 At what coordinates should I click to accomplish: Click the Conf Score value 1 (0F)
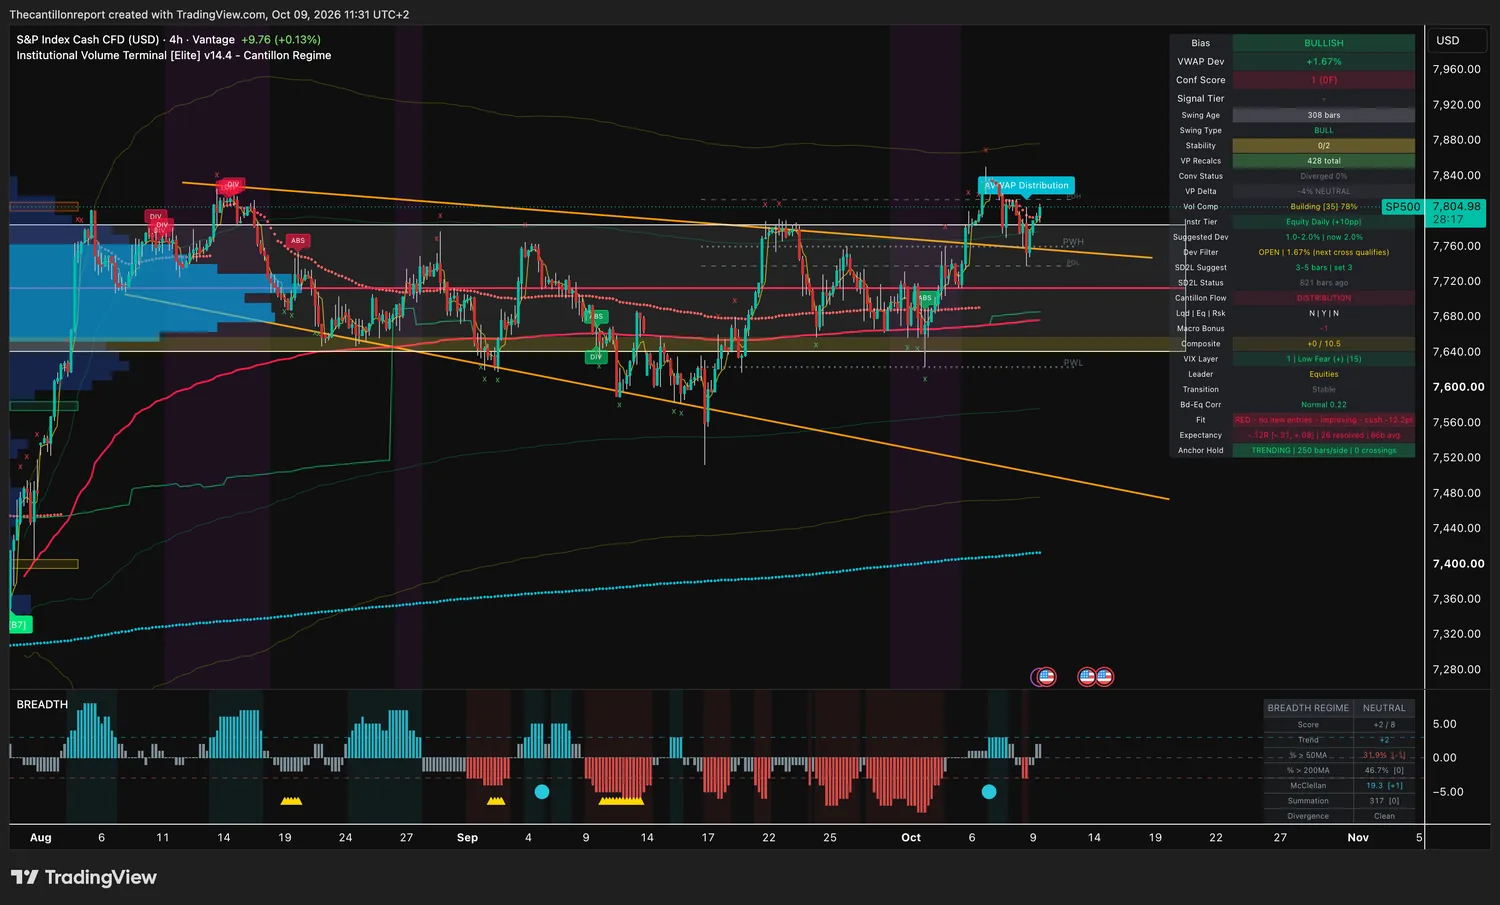[x=1323, y=80]
